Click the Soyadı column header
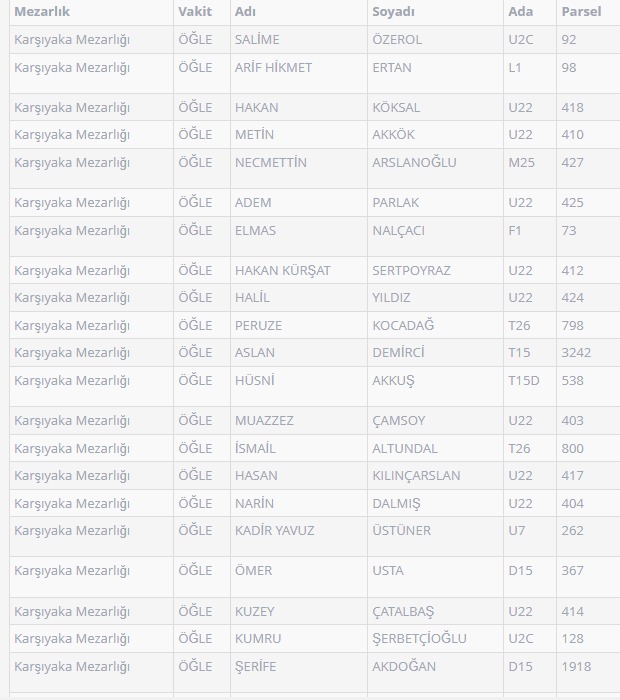 point(393,12)
